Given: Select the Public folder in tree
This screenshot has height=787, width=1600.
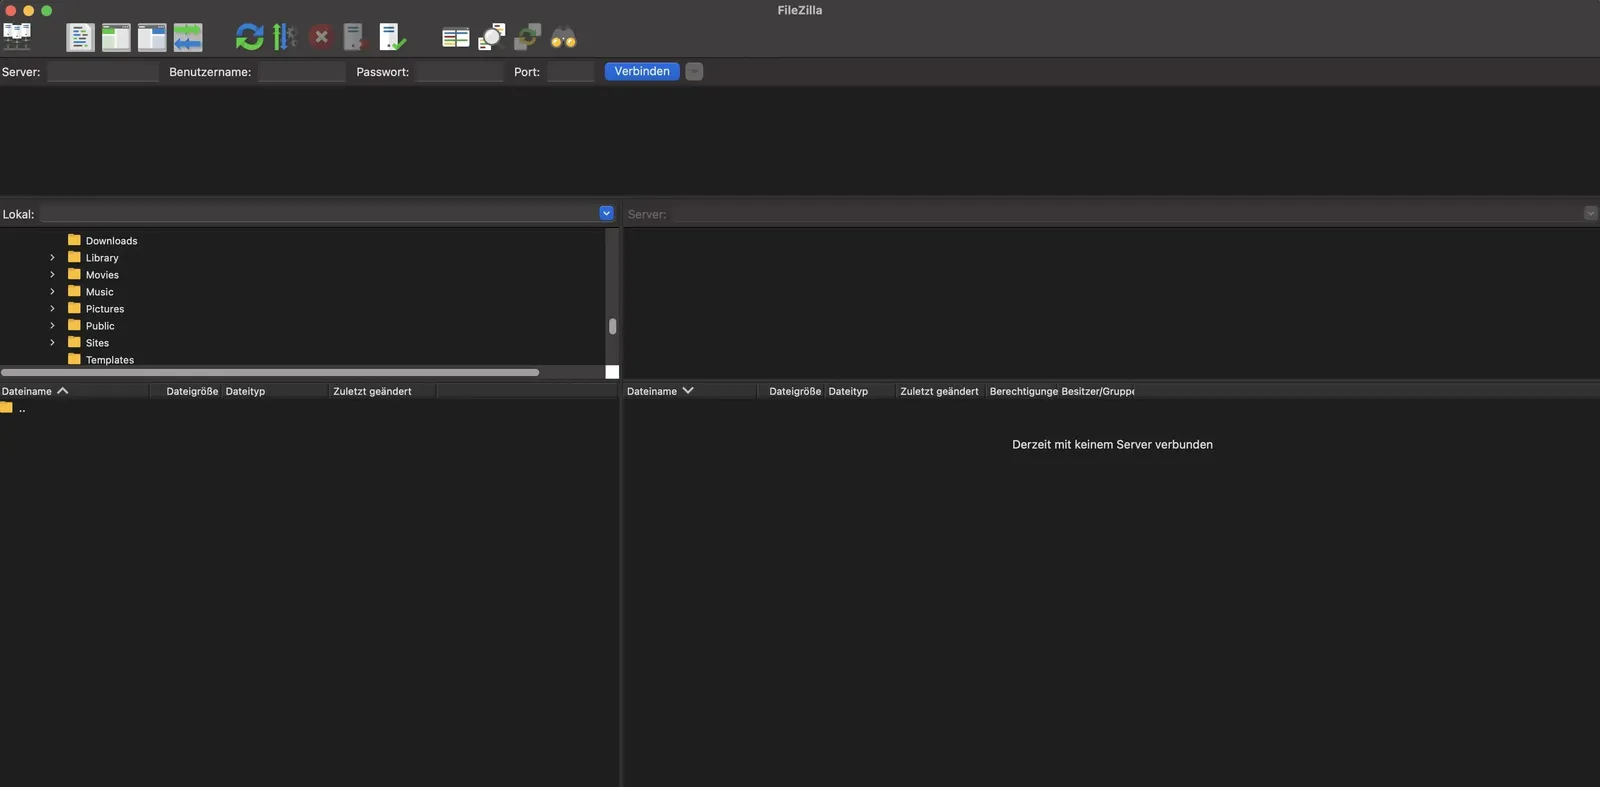Looking at the screenshot, I should pos(100,326).
